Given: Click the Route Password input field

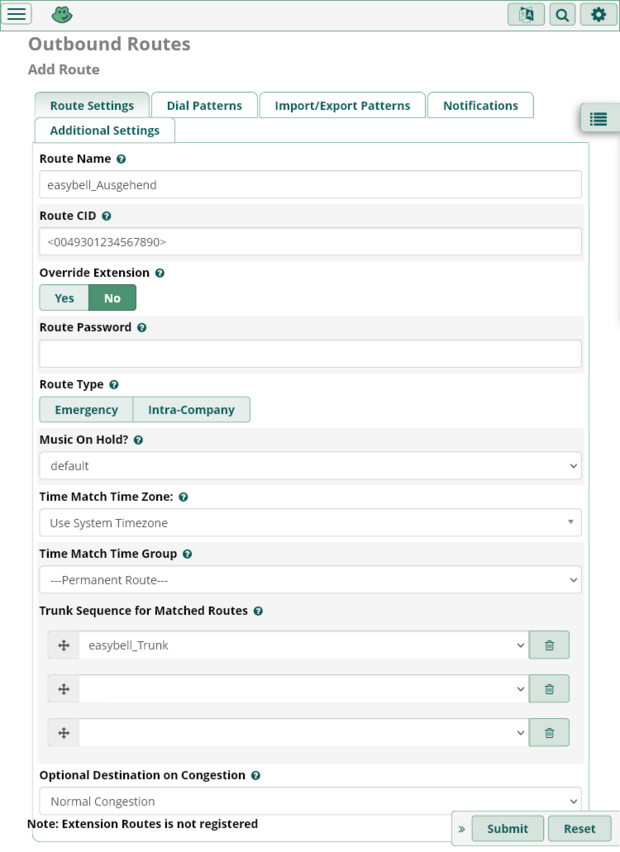Looking at the screenshot, I should click(x=310, y=354).
